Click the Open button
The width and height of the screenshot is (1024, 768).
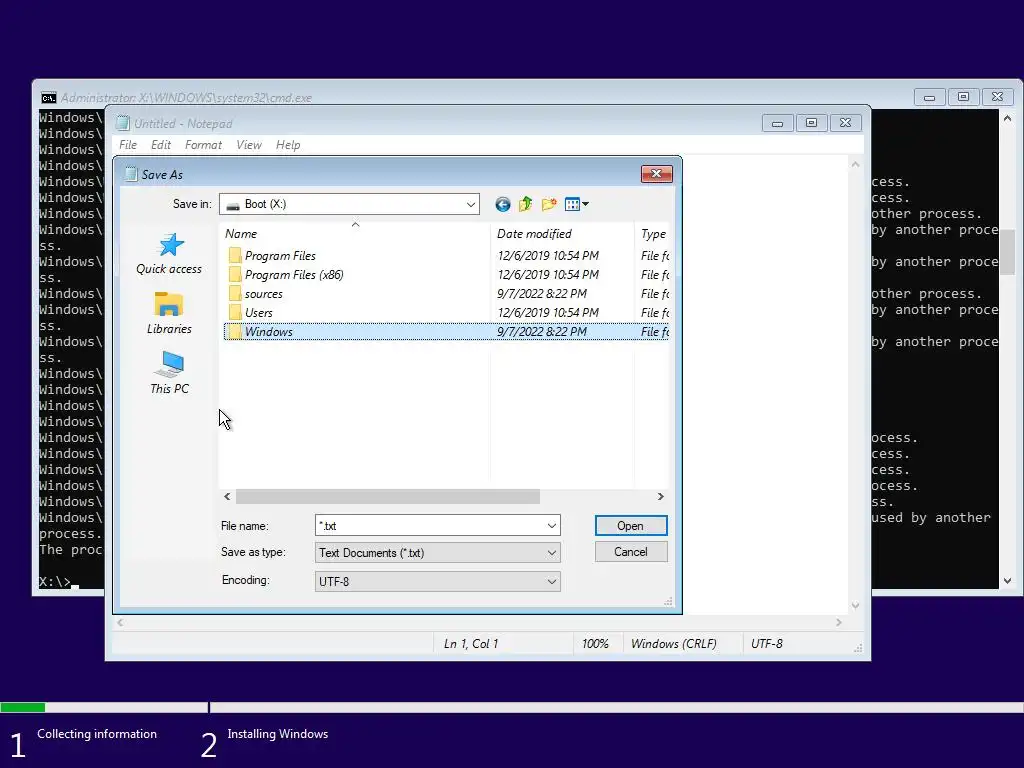point(631,526)
